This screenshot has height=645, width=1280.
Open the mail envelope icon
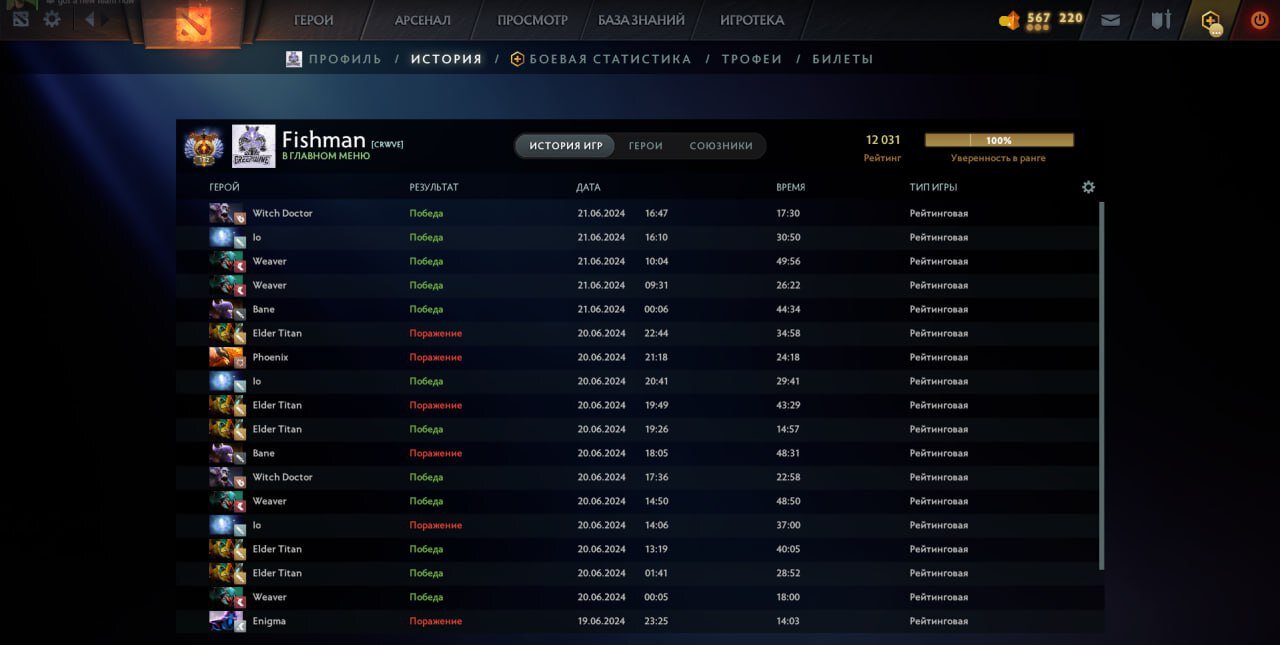1110,20
